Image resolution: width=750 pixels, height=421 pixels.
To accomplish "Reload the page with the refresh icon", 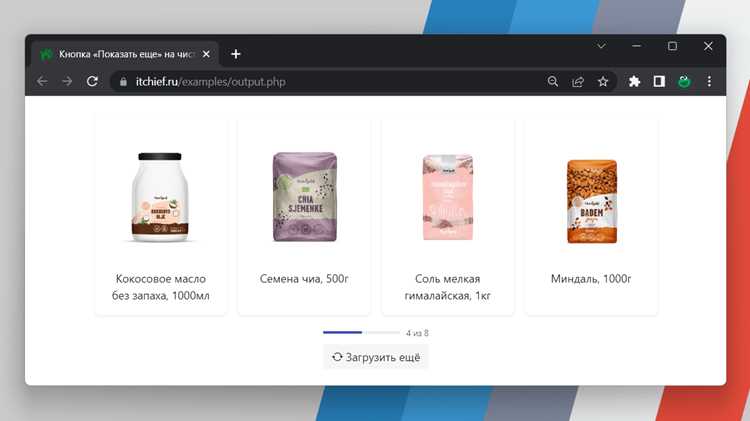I will [x=92, y=81].
